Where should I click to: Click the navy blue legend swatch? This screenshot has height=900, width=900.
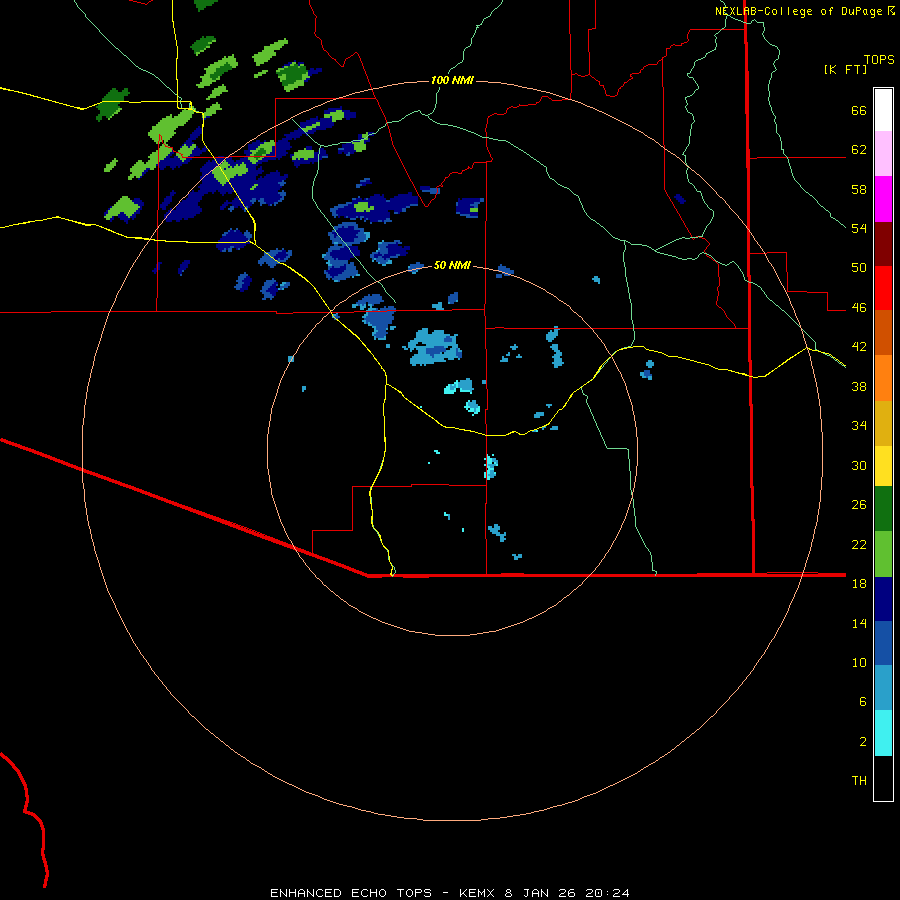point(883,599)
